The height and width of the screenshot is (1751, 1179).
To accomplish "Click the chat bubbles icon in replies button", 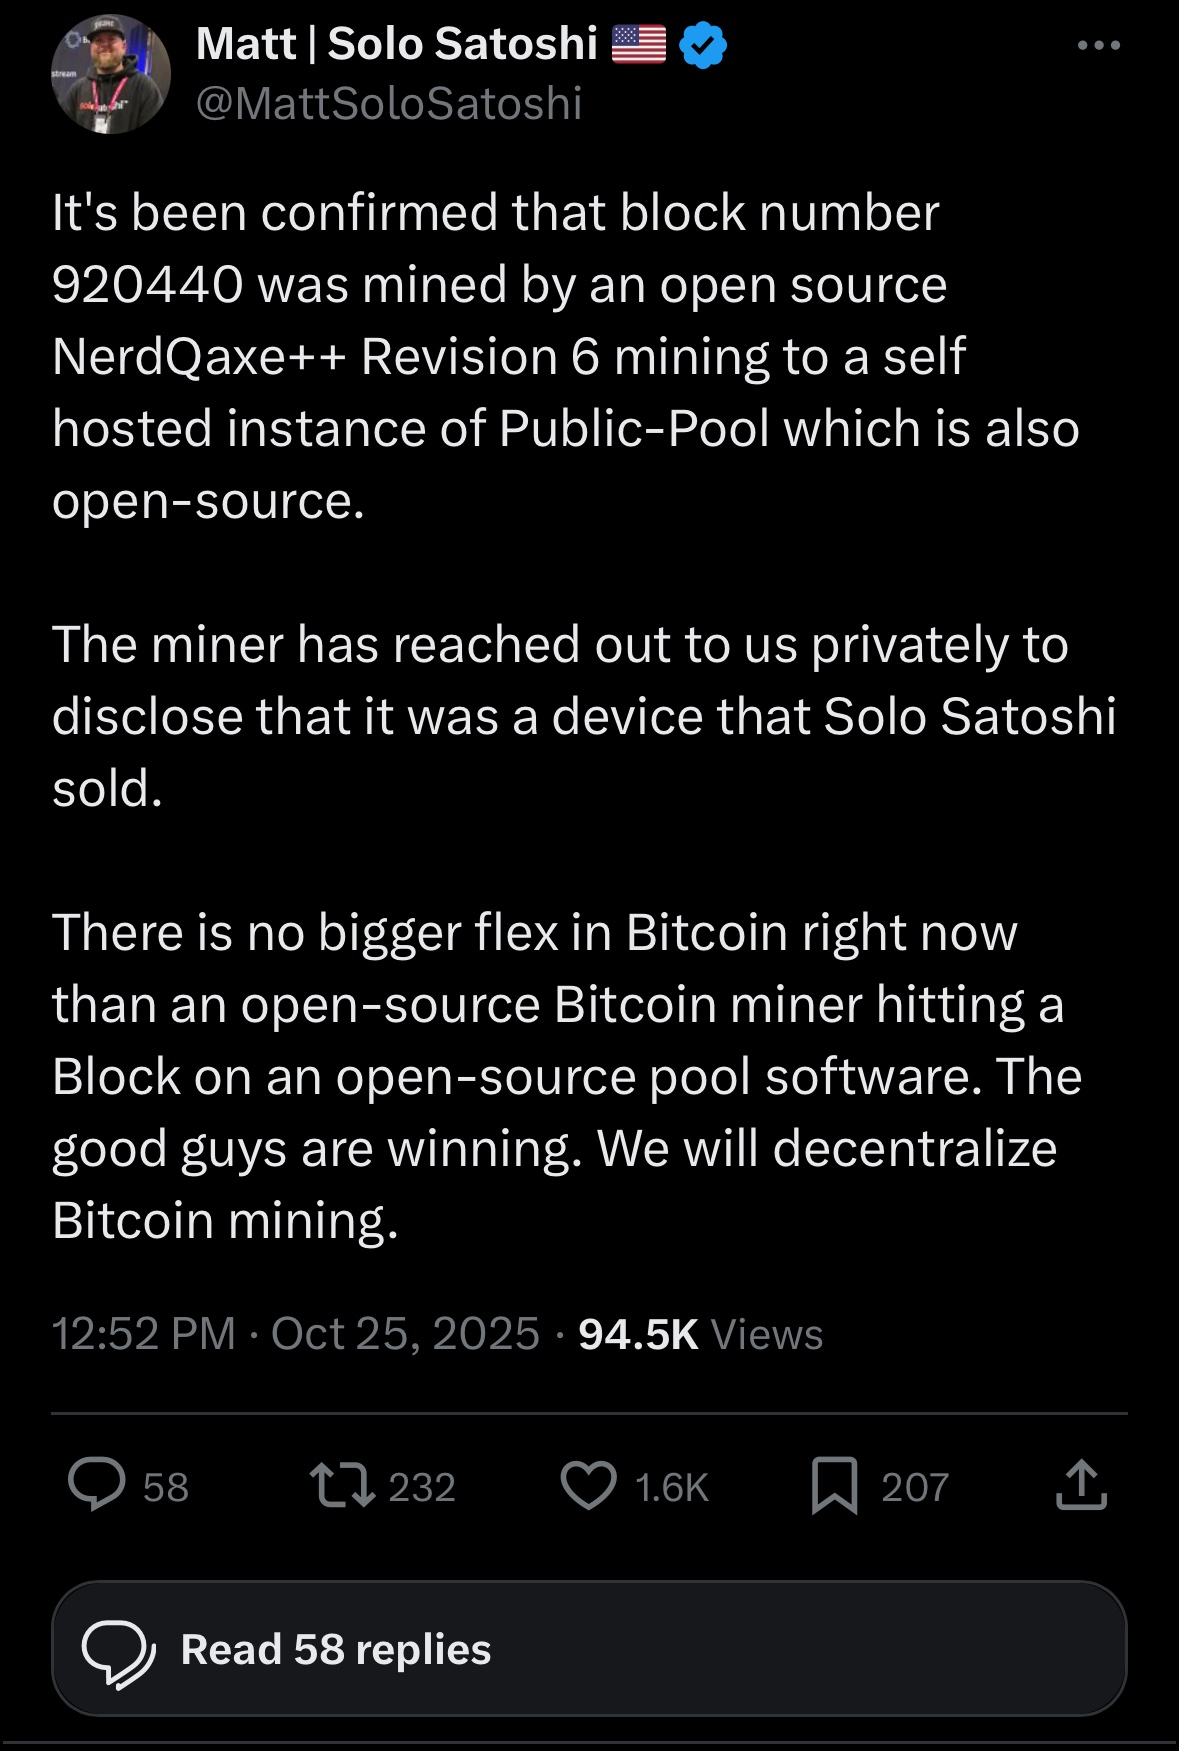I will point(118,1652).
